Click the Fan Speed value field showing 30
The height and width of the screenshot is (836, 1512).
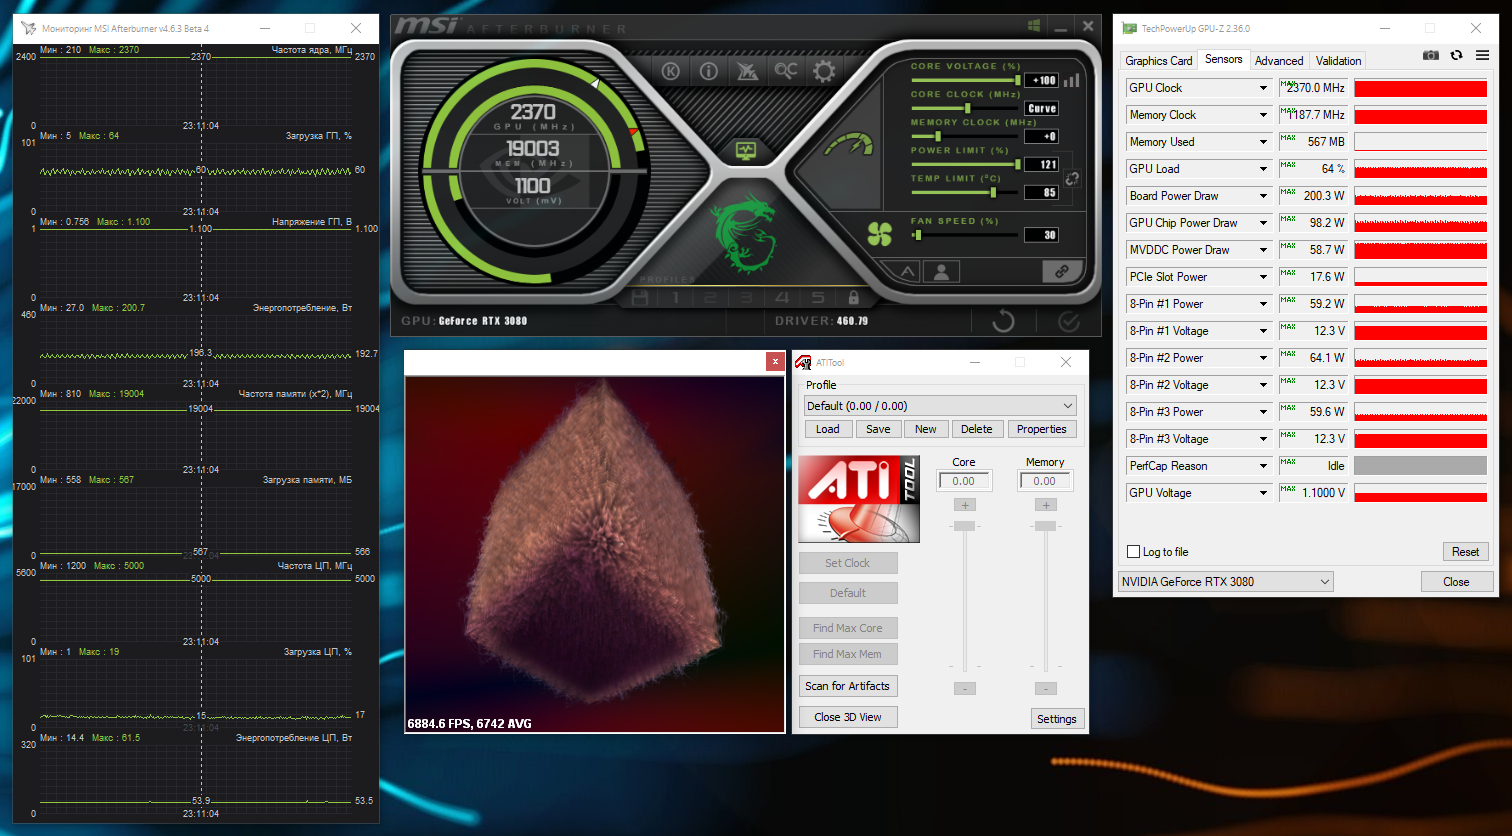click(x=1042, y=235)
